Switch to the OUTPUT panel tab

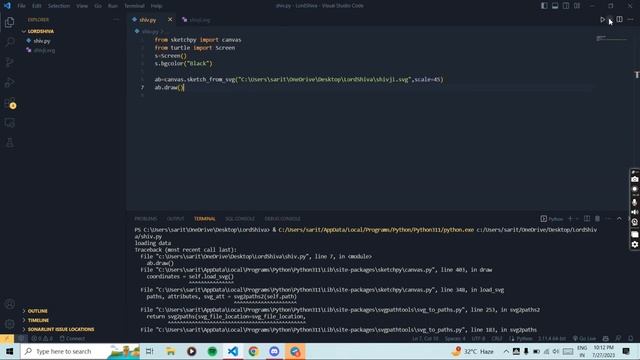point(176,219)
